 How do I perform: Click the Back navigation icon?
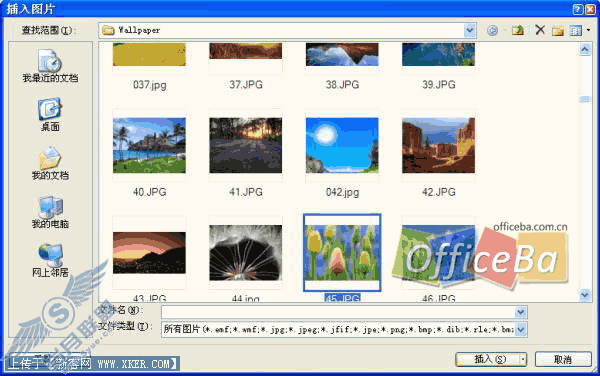pos(492,30)
